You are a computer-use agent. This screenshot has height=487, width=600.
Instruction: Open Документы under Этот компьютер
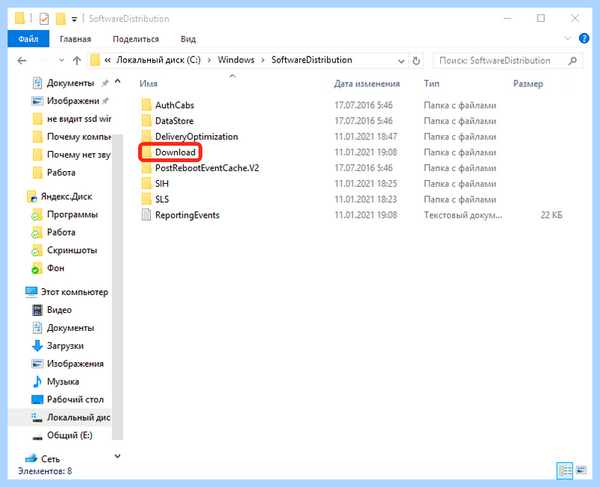tap(70, 328)
